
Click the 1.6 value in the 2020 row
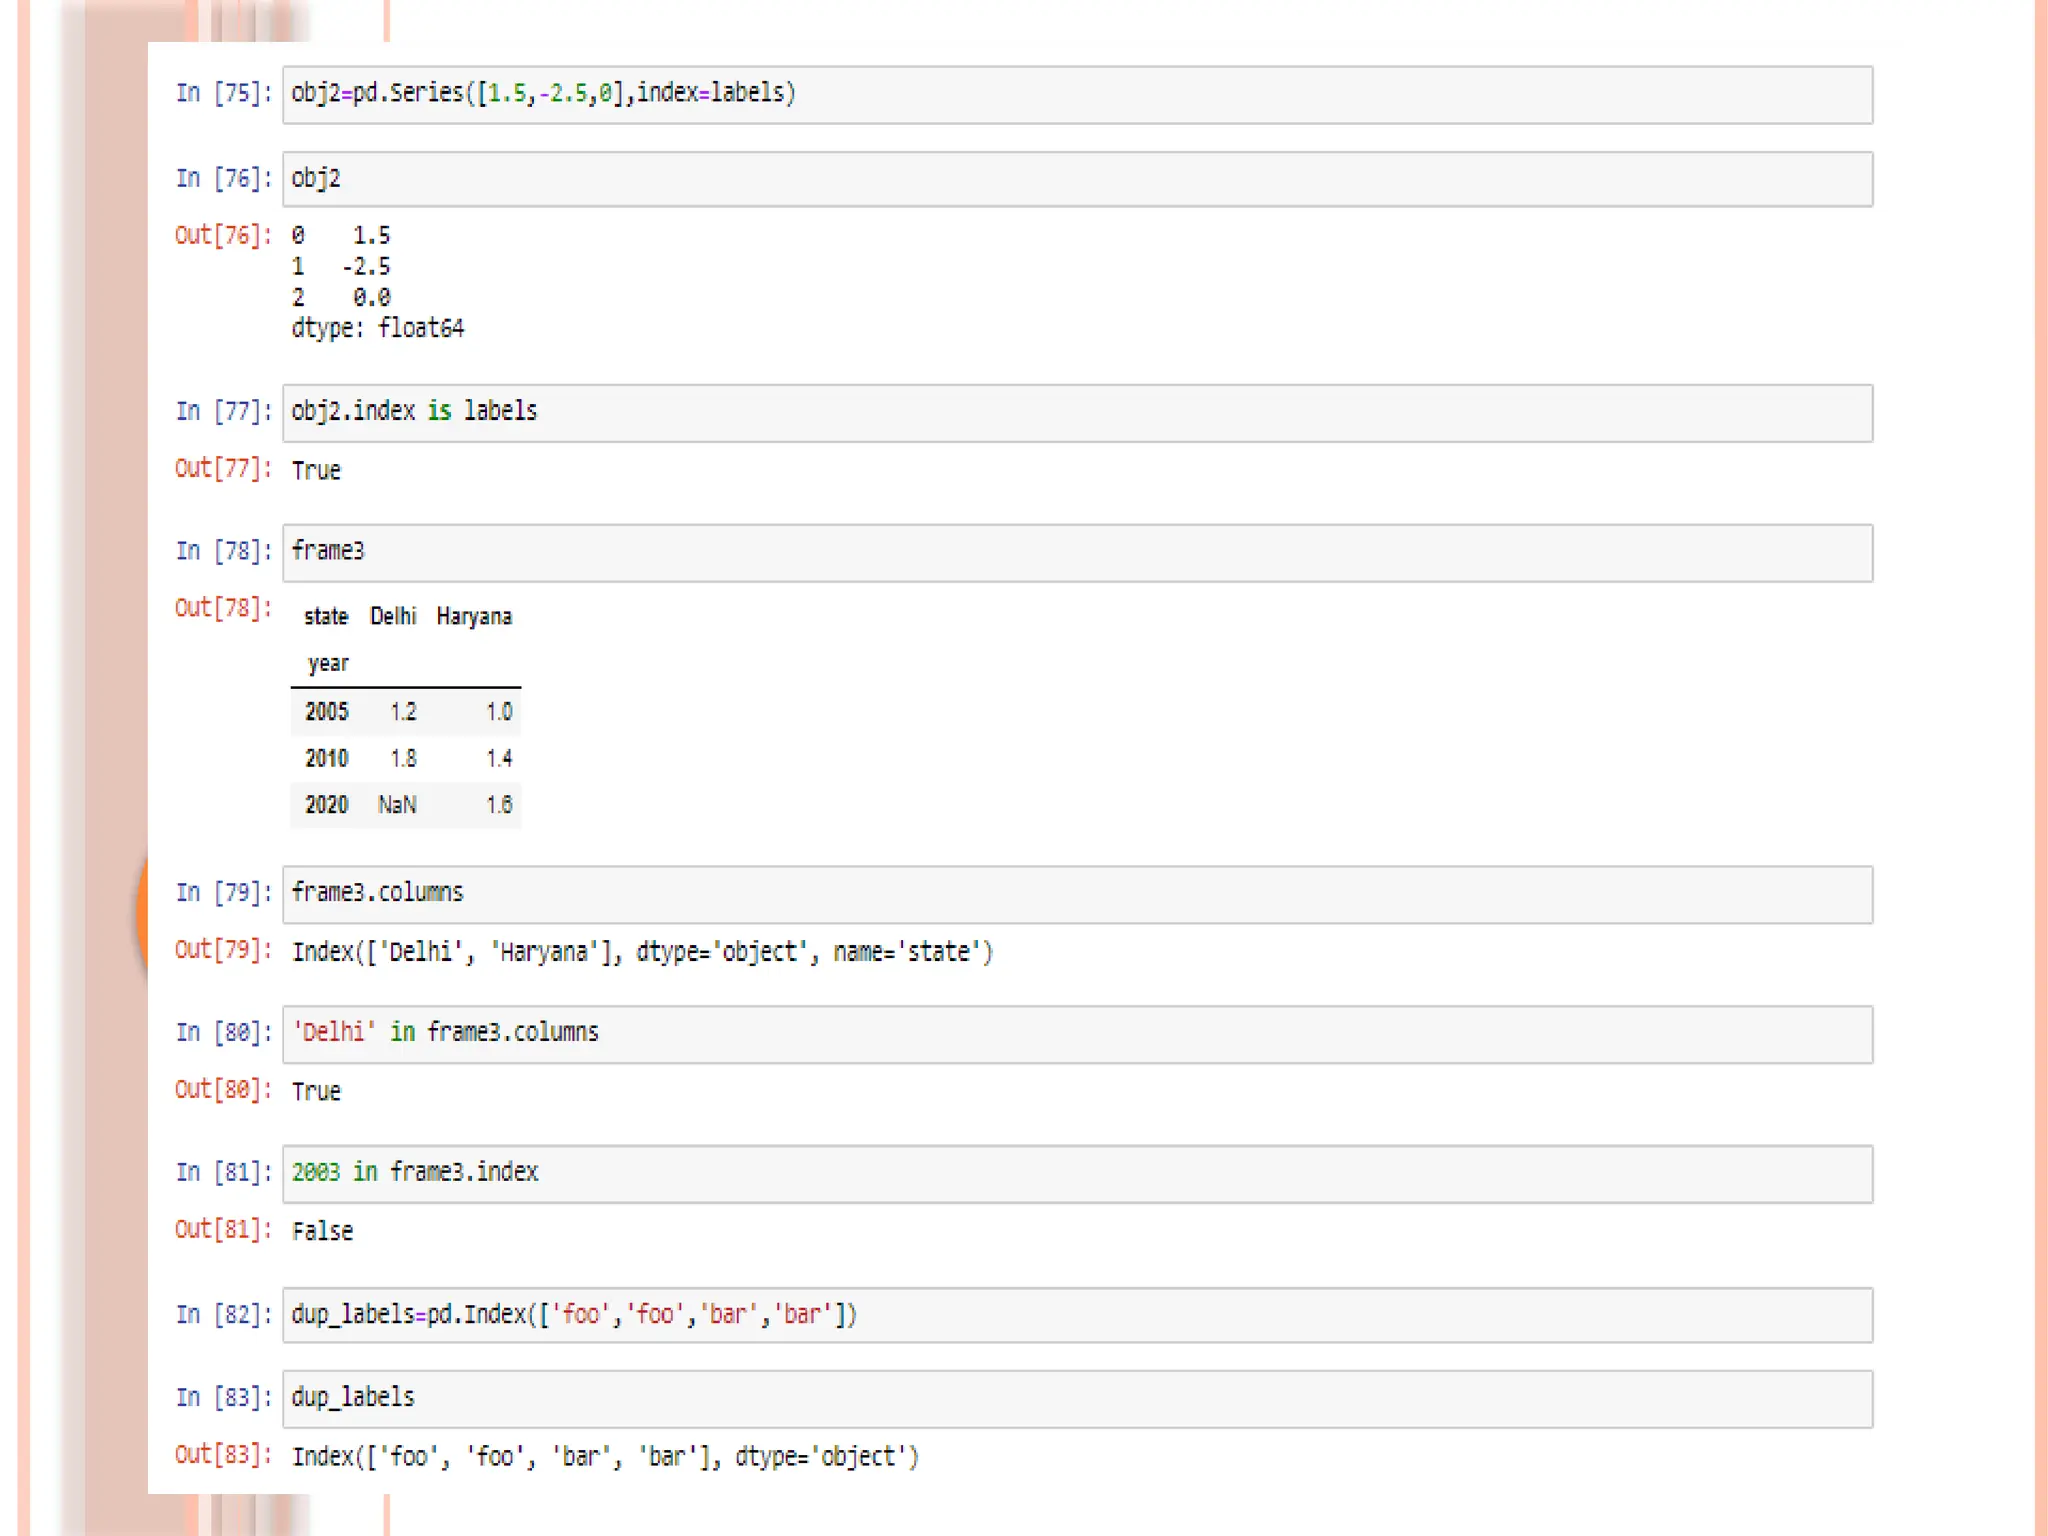(x=499, y=805)
